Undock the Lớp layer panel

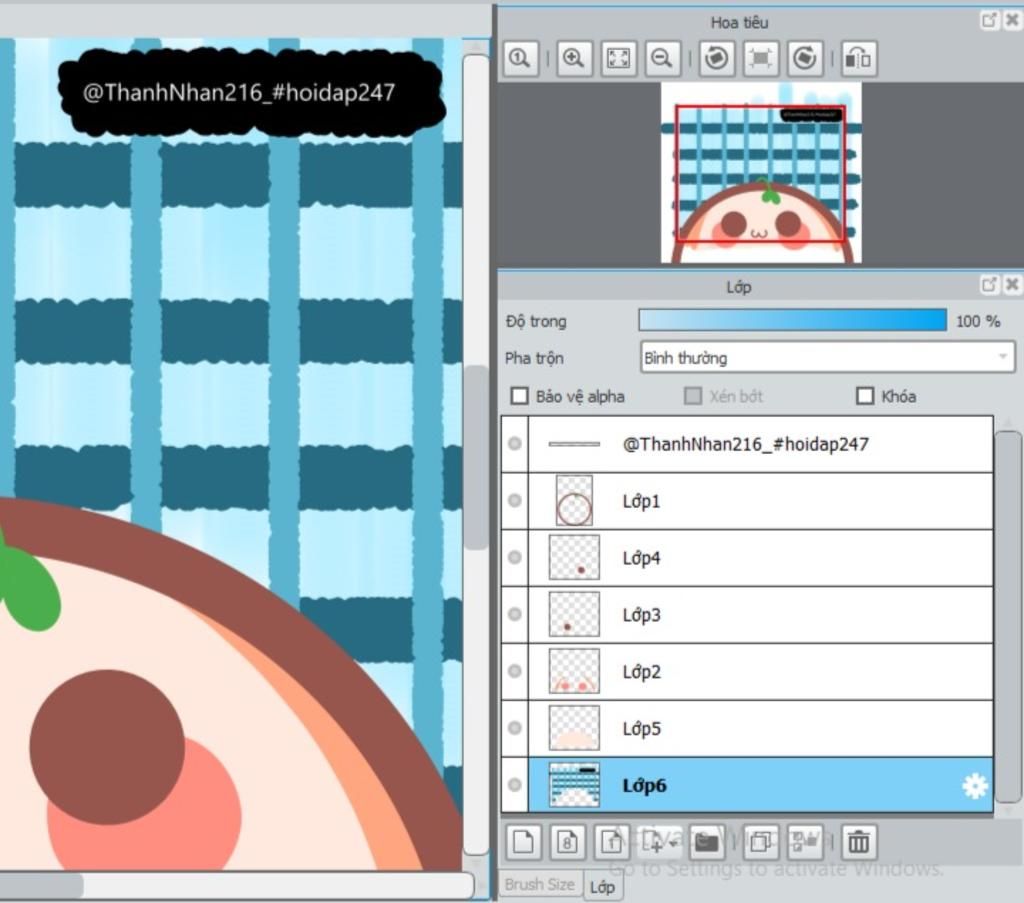tap(989, 285)
